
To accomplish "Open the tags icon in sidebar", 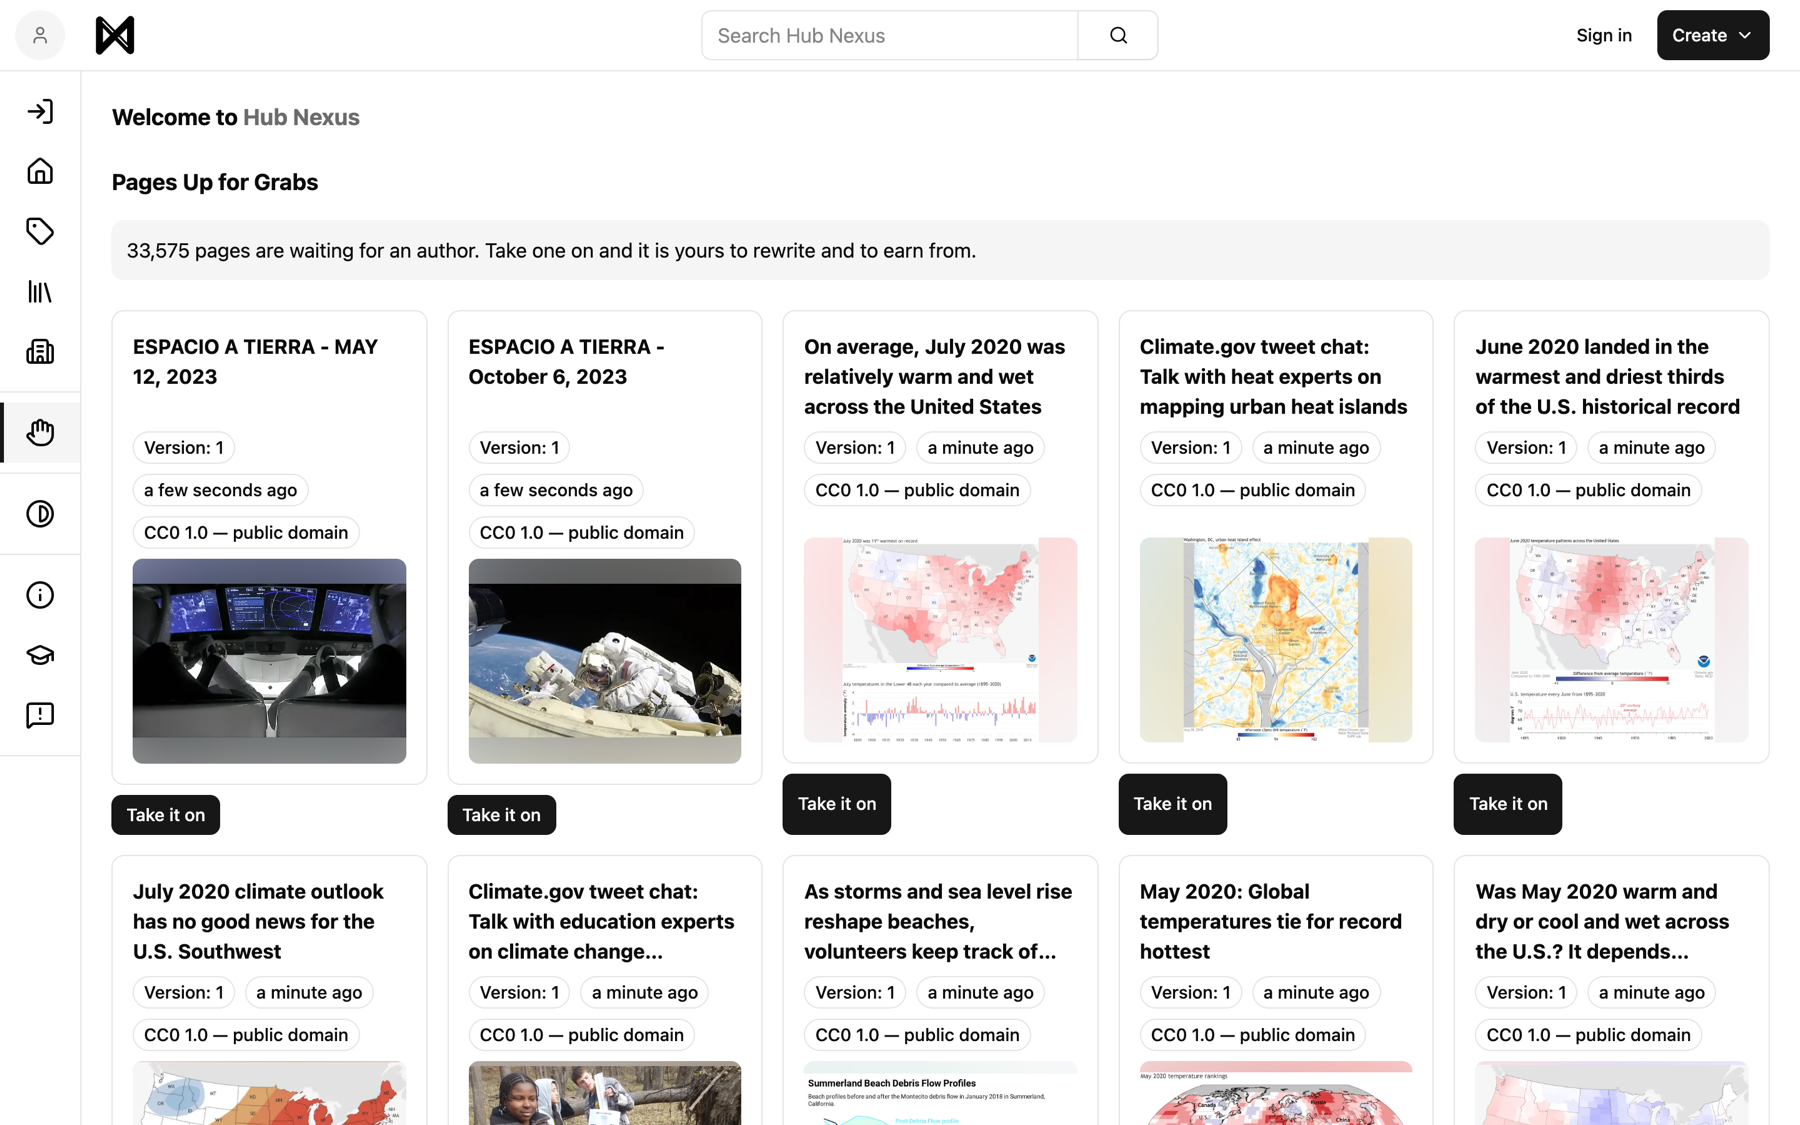I will (x=40, y=231).
